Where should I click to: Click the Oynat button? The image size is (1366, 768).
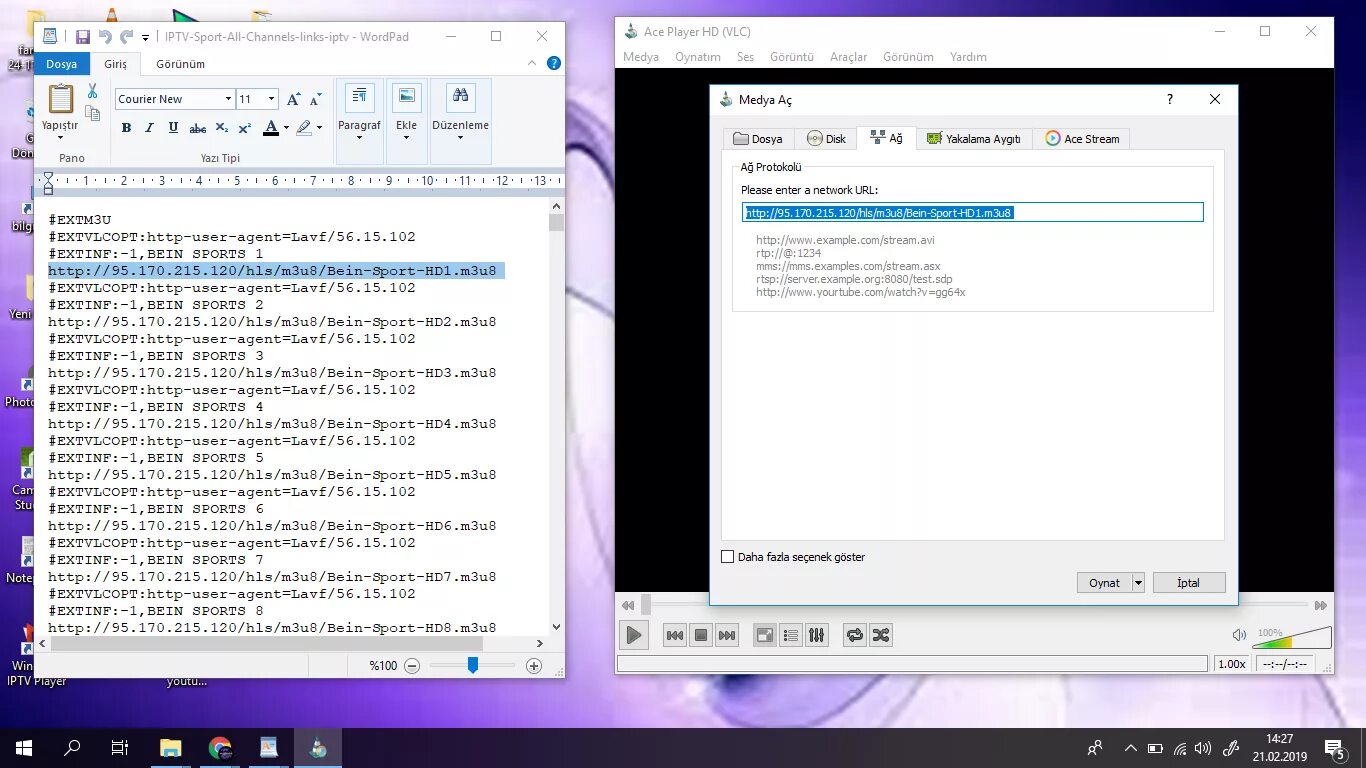(1104, 583)
